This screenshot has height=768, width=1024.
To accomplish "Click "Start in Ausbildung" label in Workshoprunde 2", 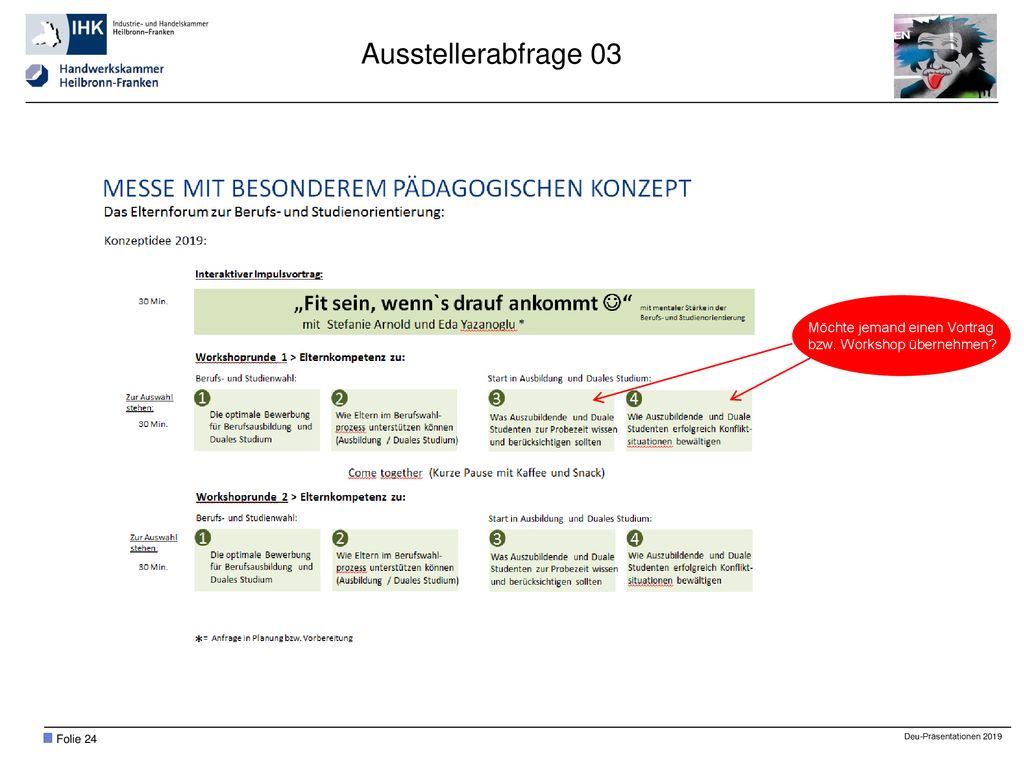I will [x=569, y=519].
